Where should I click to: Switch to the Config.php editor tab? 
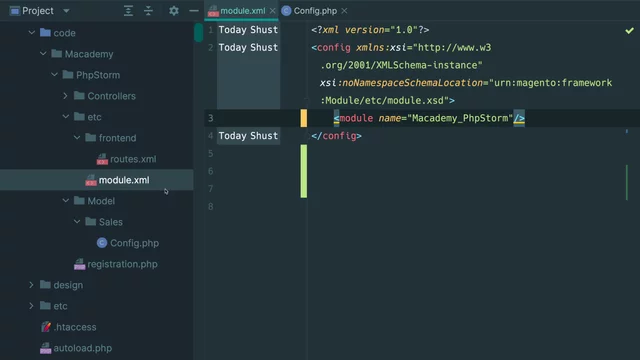(x=315, y=11)
